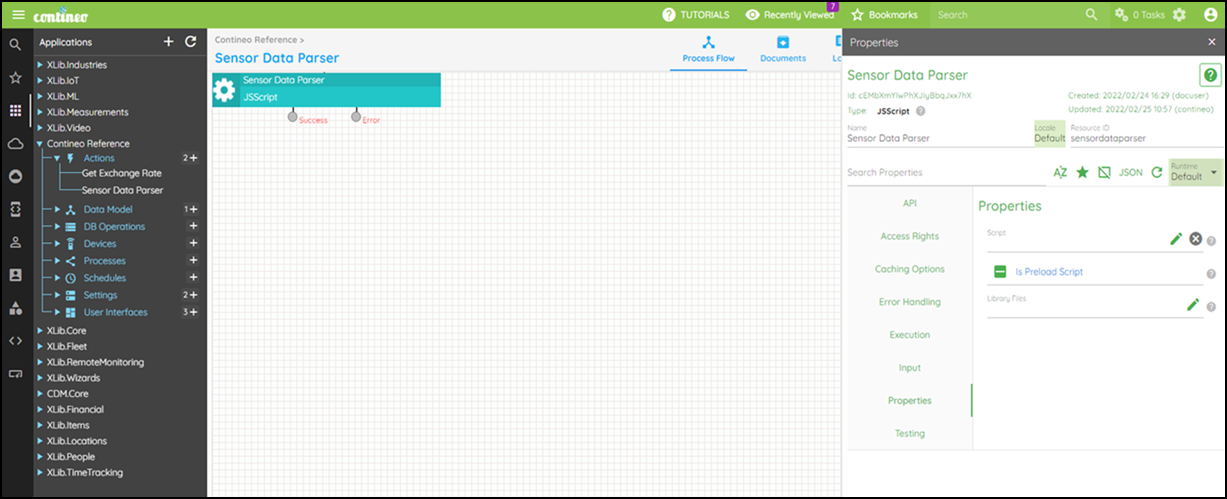This screenshot has width=1227, height=499.
Task: Click the favorites star in properties toolbar
Action: point(1082,173)
